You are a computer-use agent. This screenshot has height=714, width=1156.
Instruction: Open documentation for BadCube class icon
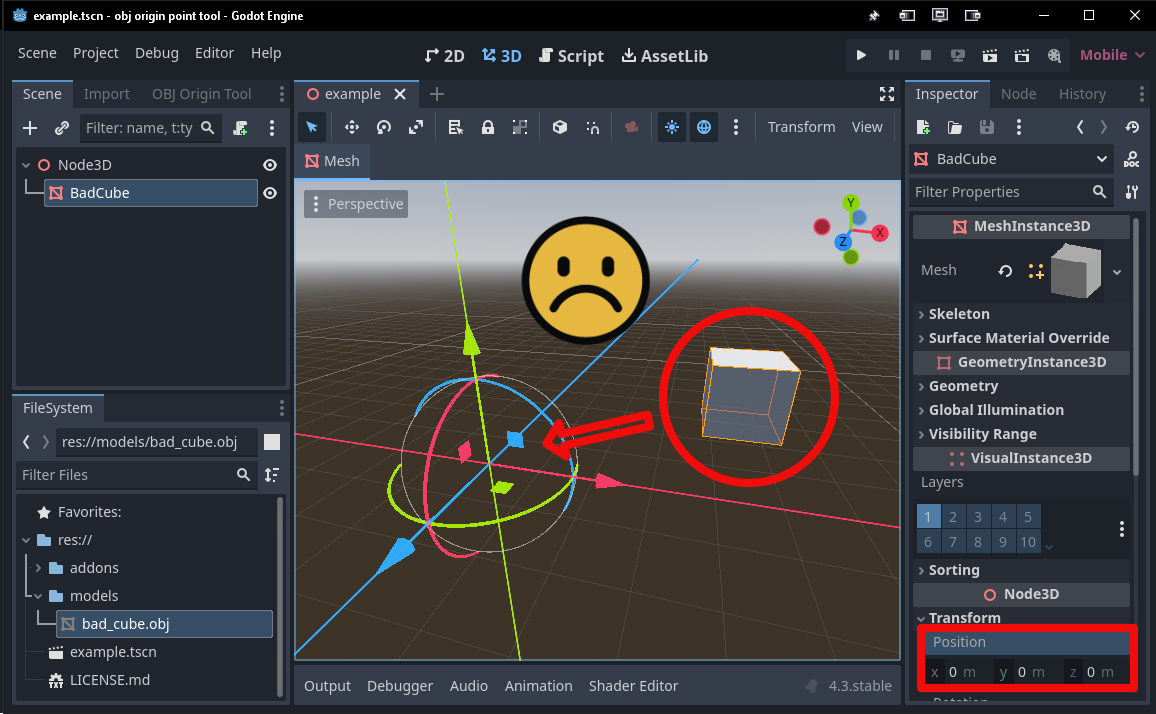pos(1132,159)
